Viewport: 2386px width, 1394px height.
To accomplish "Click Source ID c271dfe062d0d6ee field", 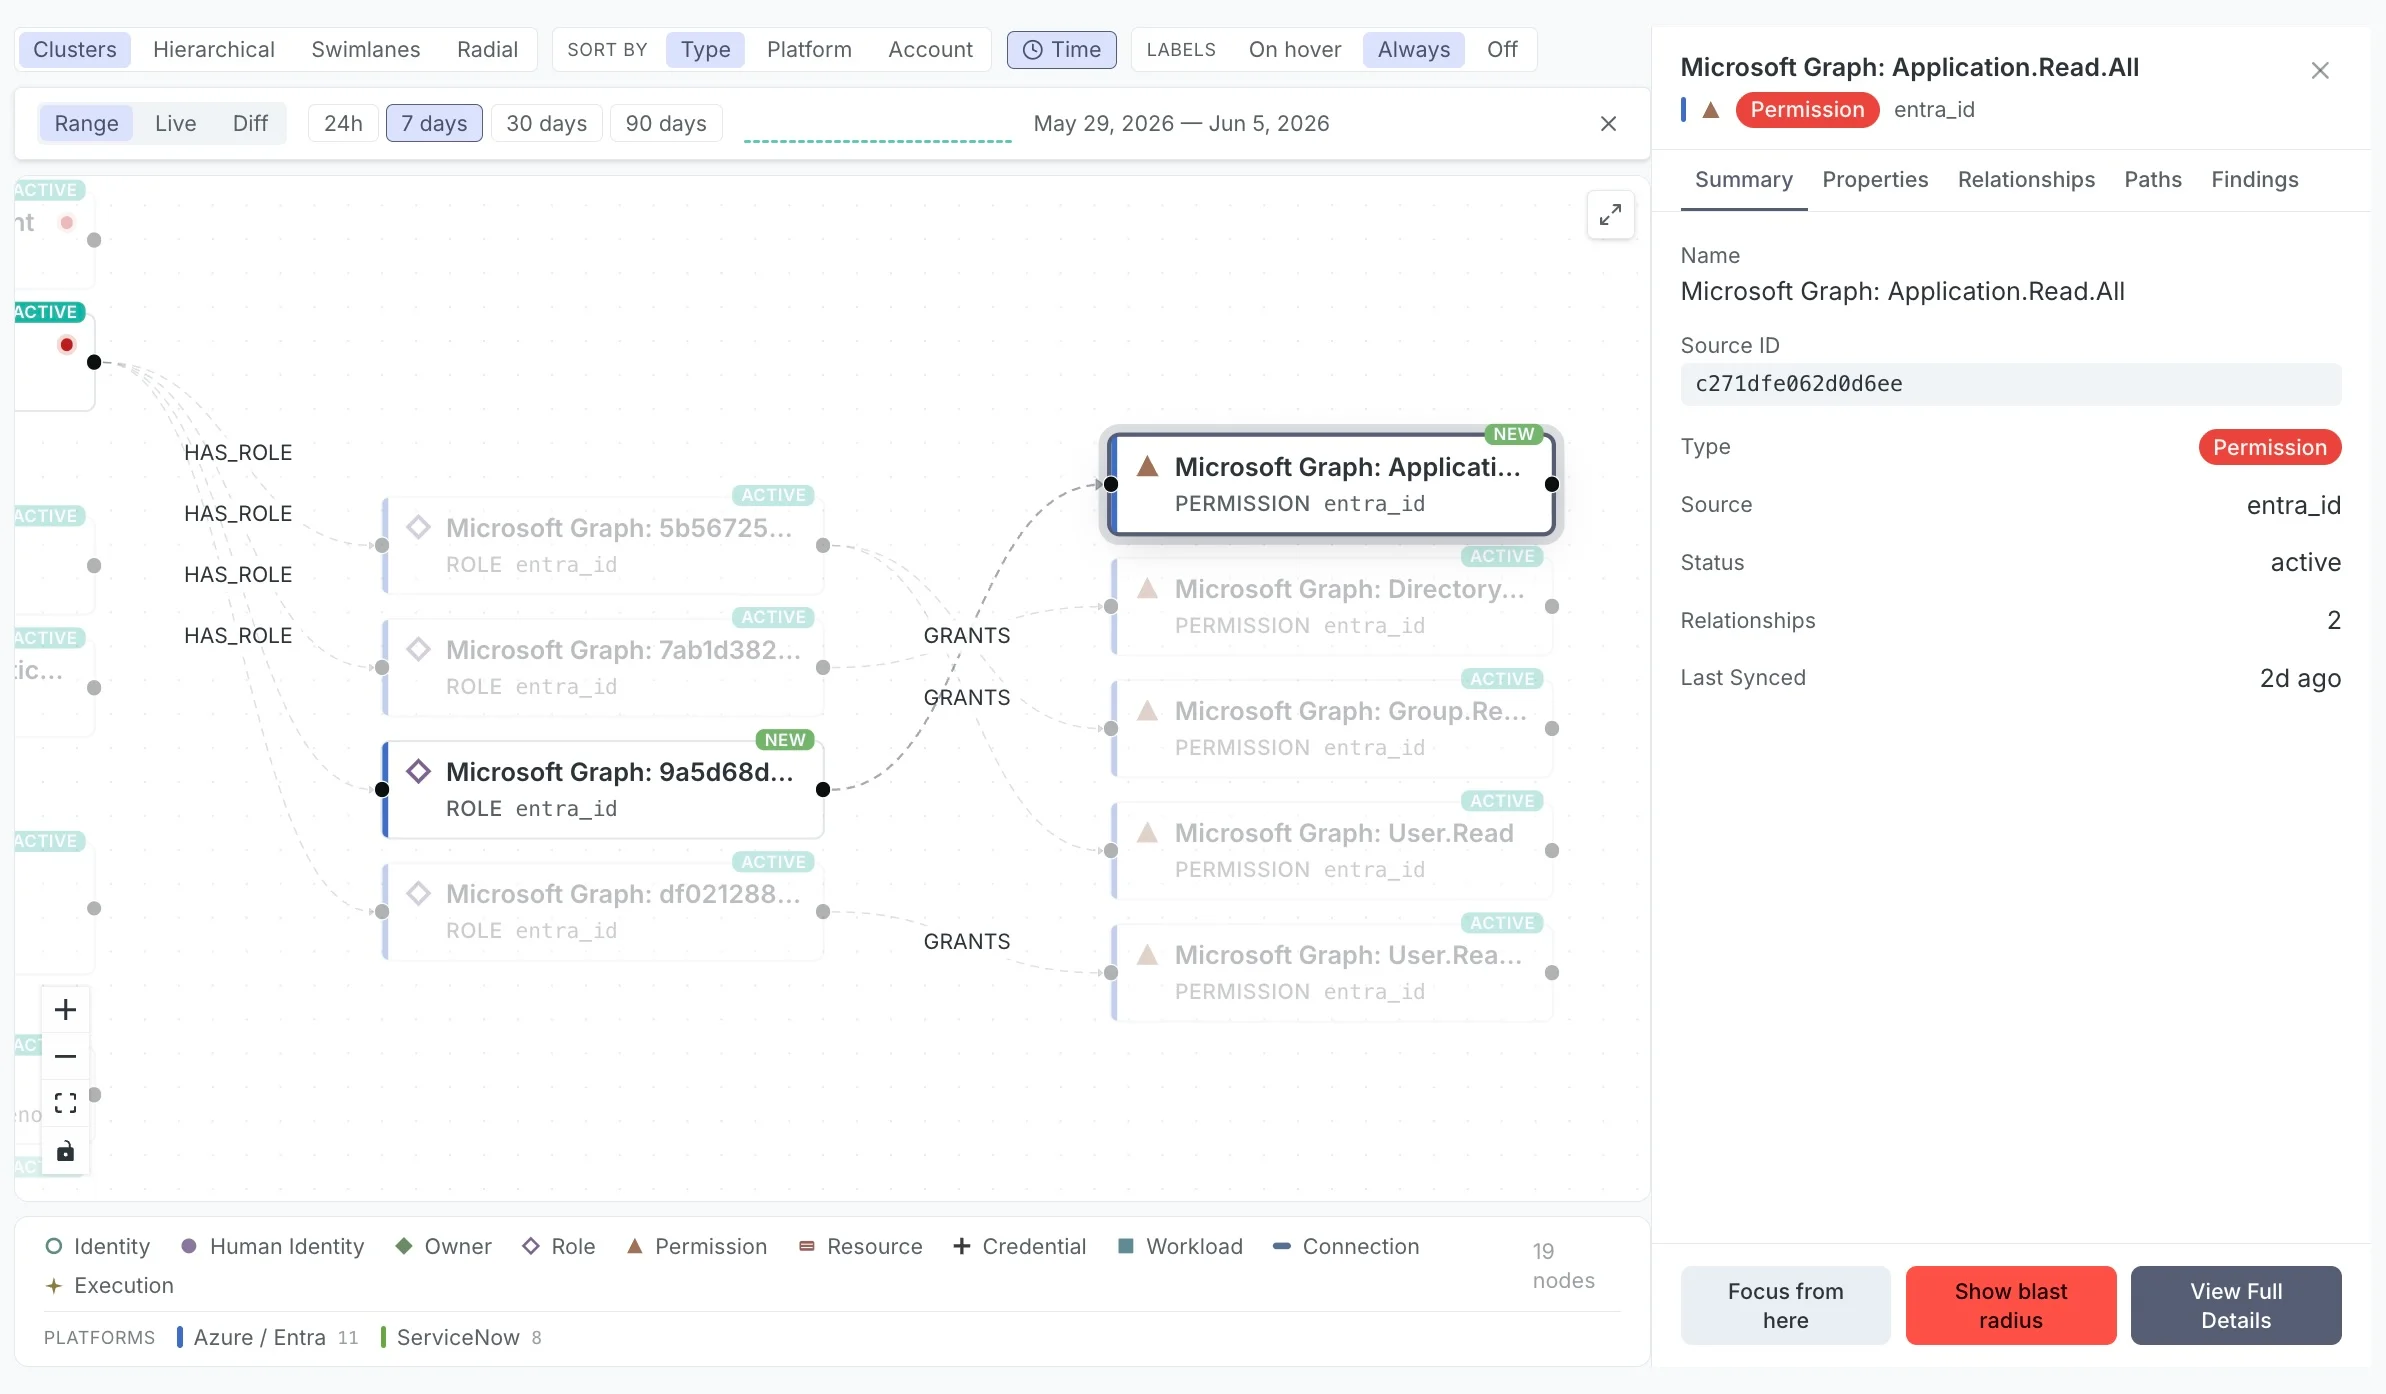I will tap(2010, 384).
